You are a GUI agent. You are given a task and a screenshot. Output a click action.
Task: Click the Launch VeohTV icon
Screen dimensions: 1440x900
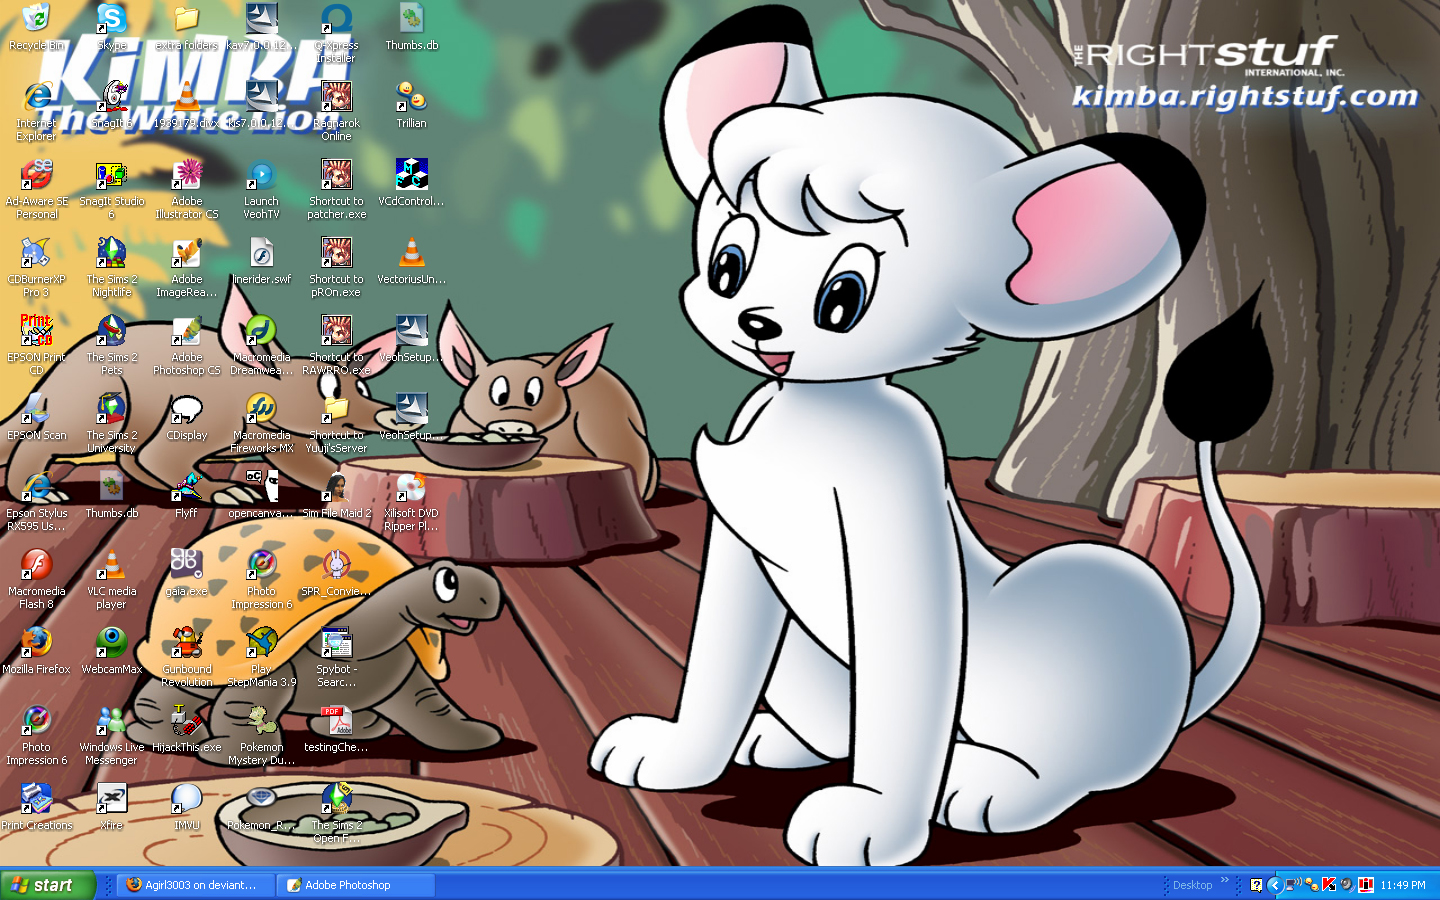pyautogui.click(x=261, y=189)
